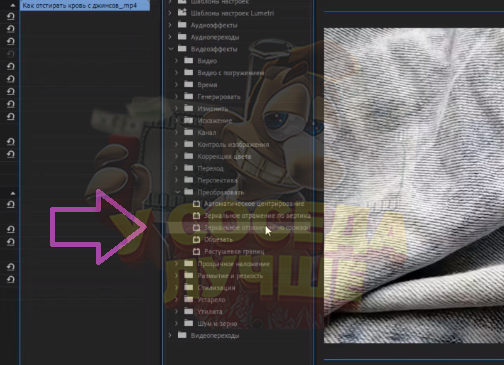Click the Видео с погружением label
Screen dimensions: 504x365
[231, 73]
